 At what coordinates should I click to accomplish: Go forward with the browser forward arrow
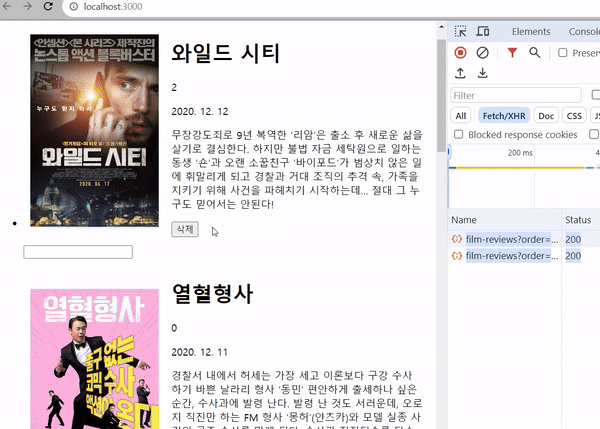tap(27, 6)
